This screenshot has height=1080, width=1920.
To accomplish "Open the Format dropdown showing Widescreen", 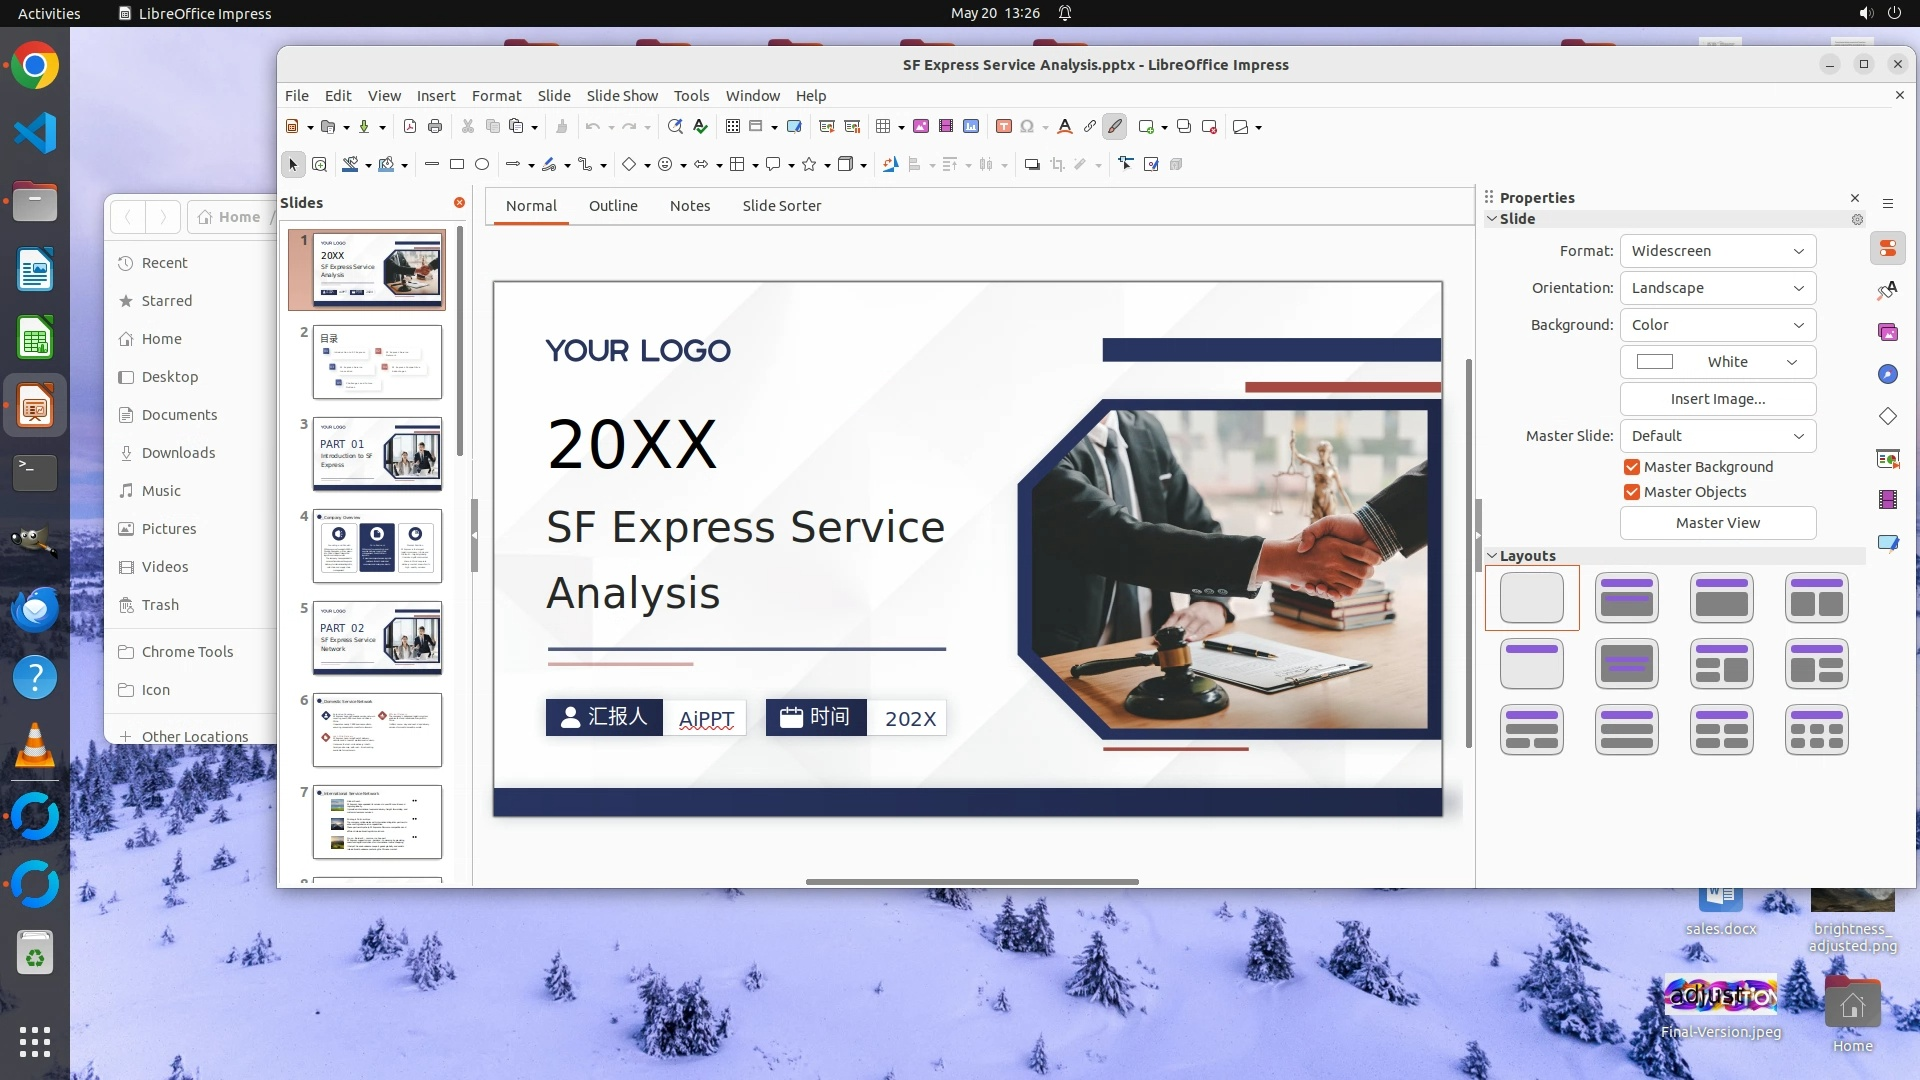I will click(1717, 251).
